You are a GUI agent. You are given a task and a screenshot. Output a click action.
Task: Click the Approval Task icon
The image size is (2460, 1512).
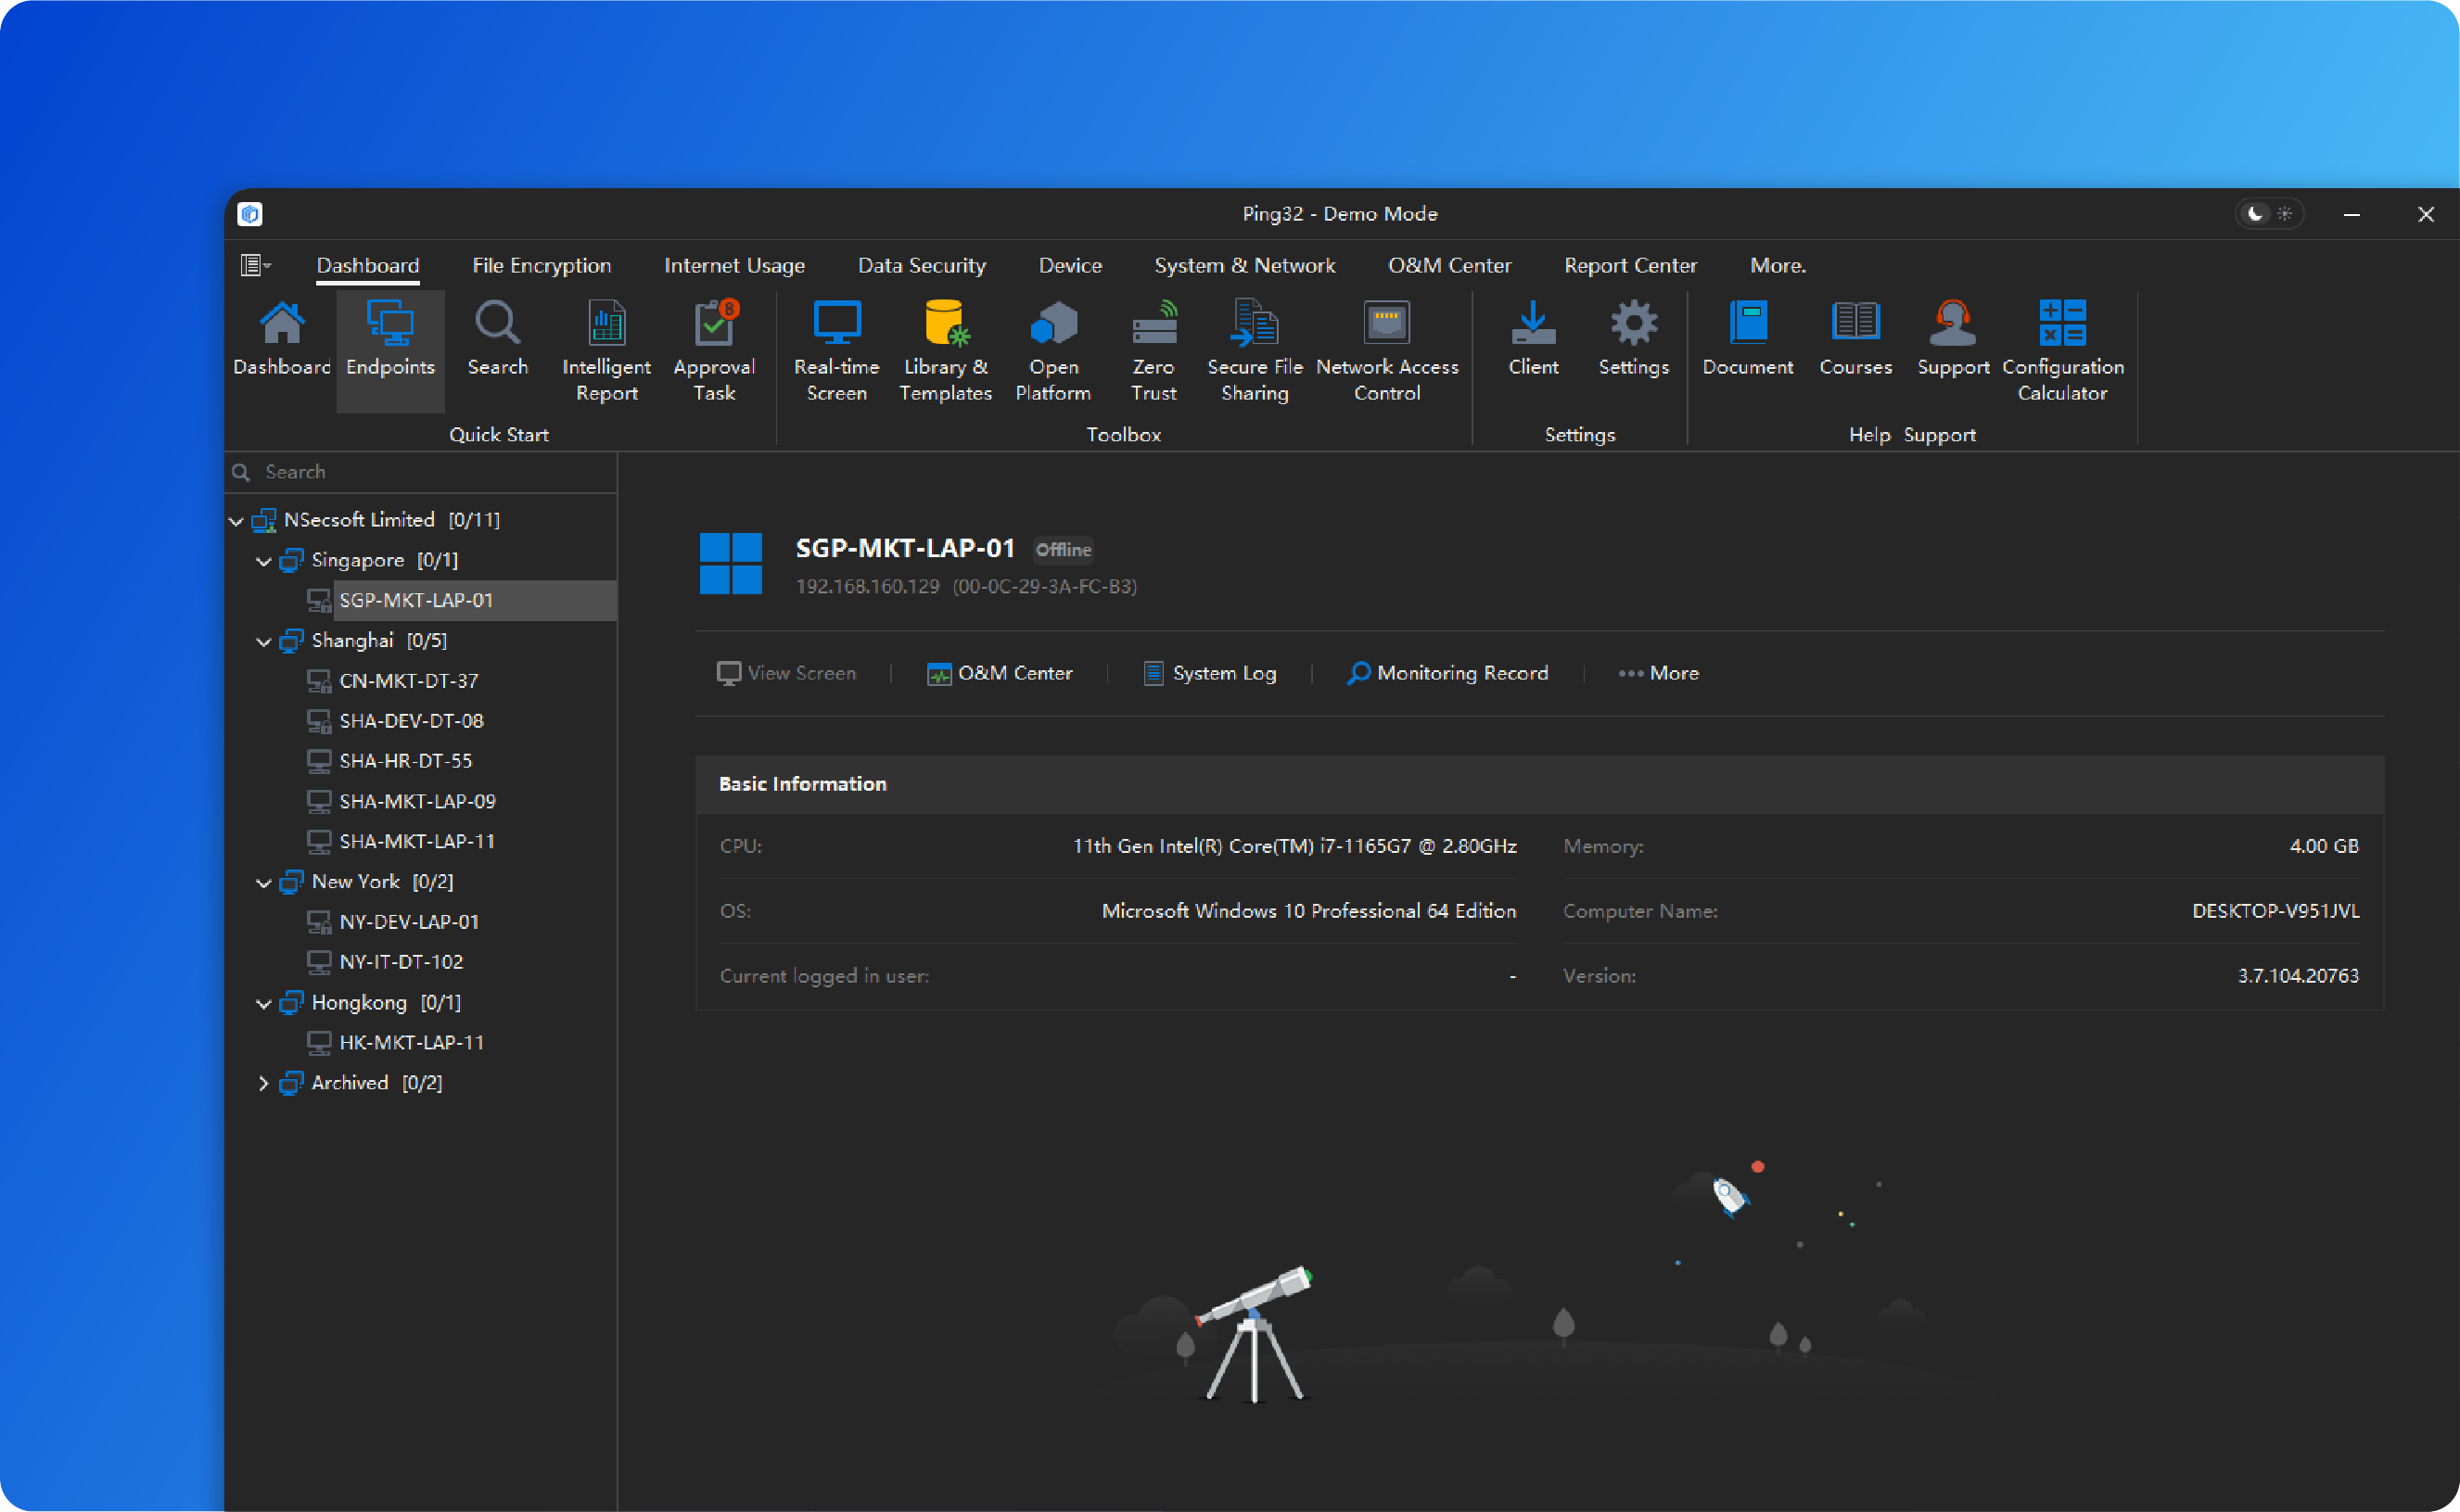(x=714, y=349)
